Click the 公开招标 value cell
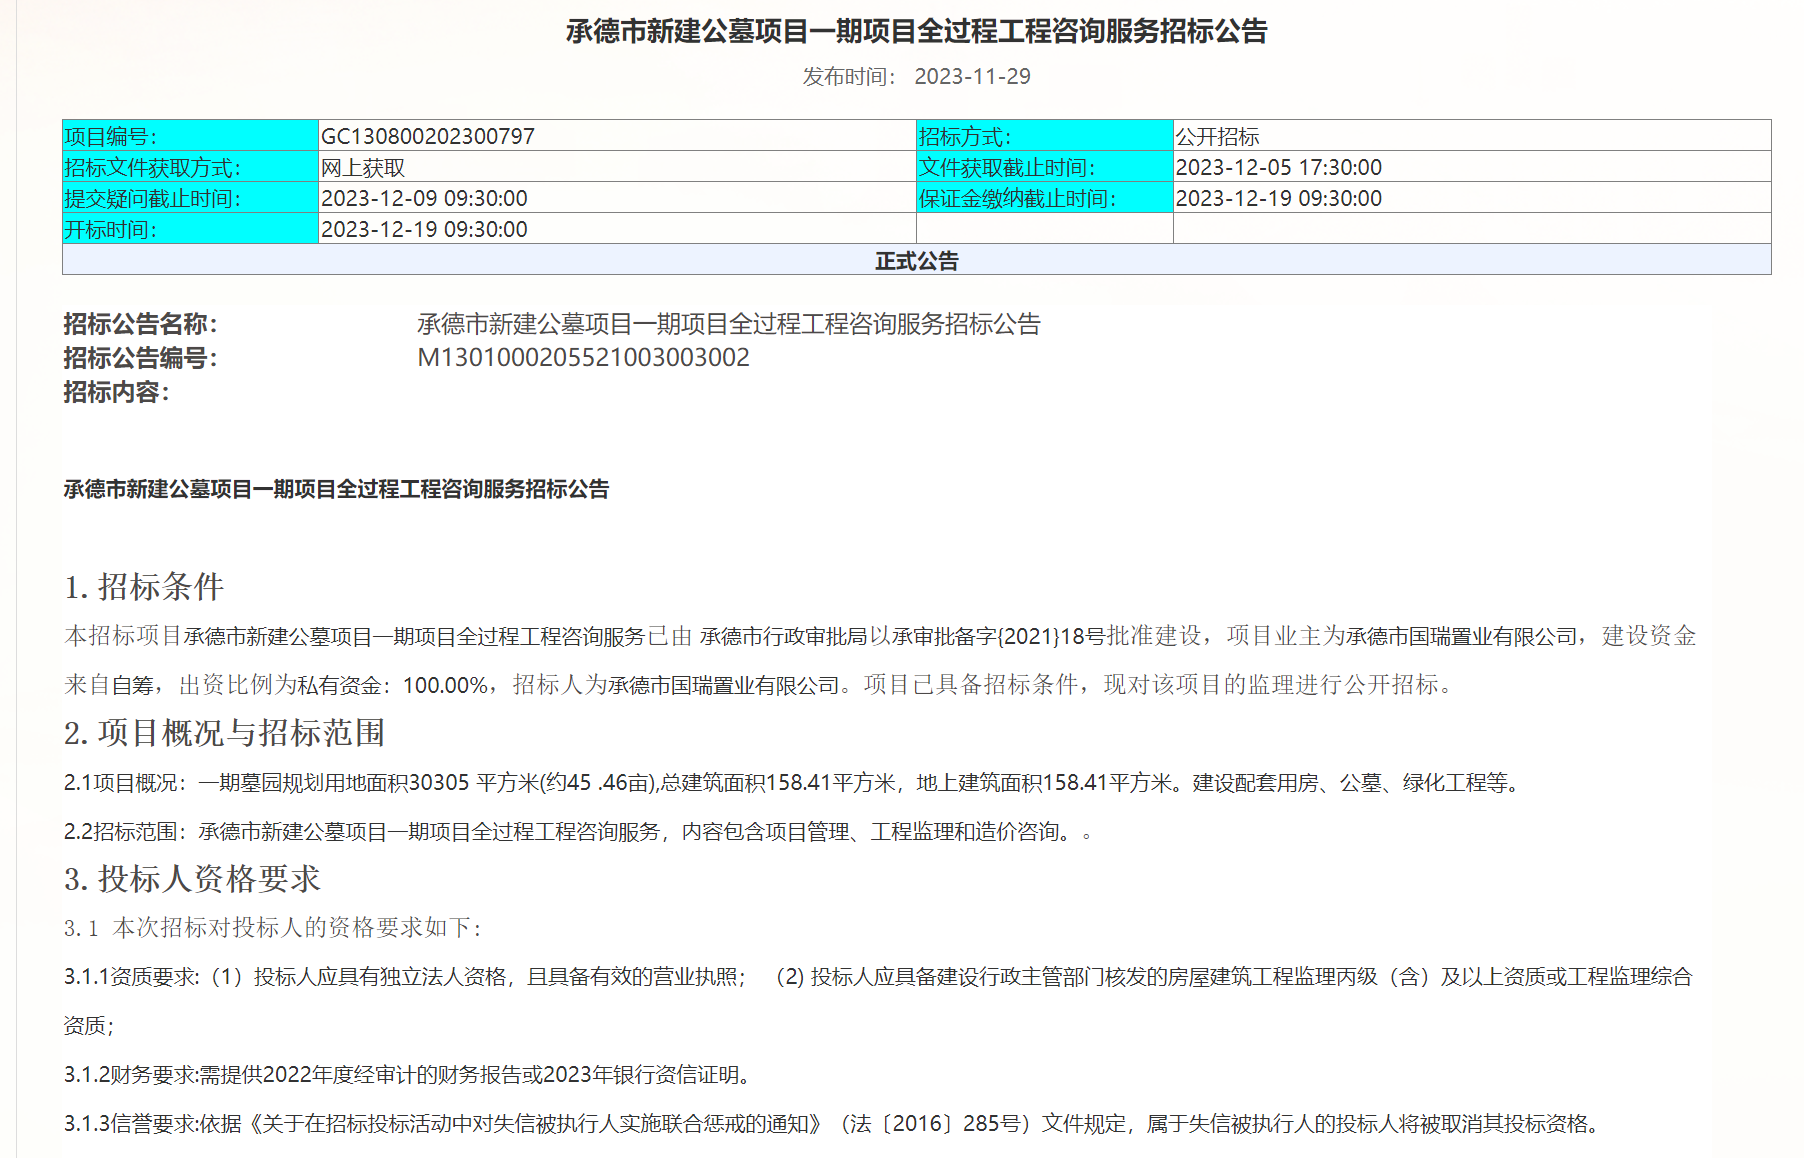This screenshot has width=1804, height=1158. click(1472, 136)
